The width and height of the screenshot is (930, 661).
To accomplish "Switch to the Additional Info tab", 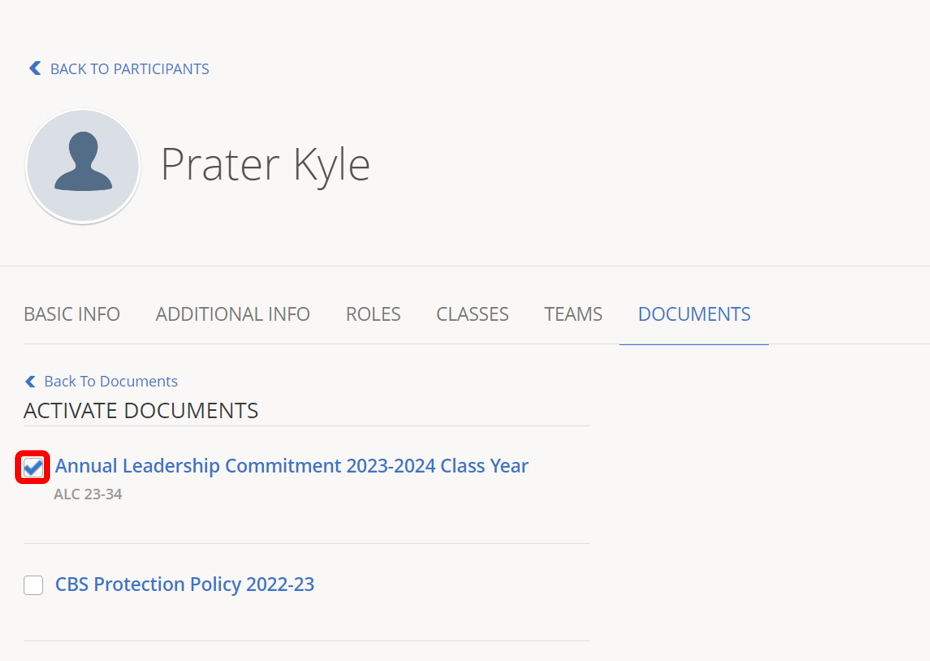I will [233, 314].
